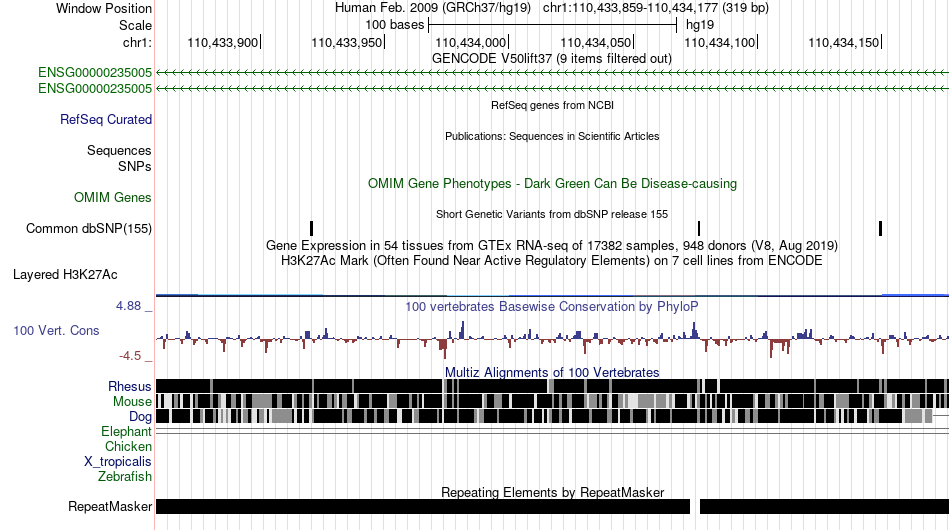Click the first ENSG00000235005 gene label

pyautogui.click(x=95, y=73)
